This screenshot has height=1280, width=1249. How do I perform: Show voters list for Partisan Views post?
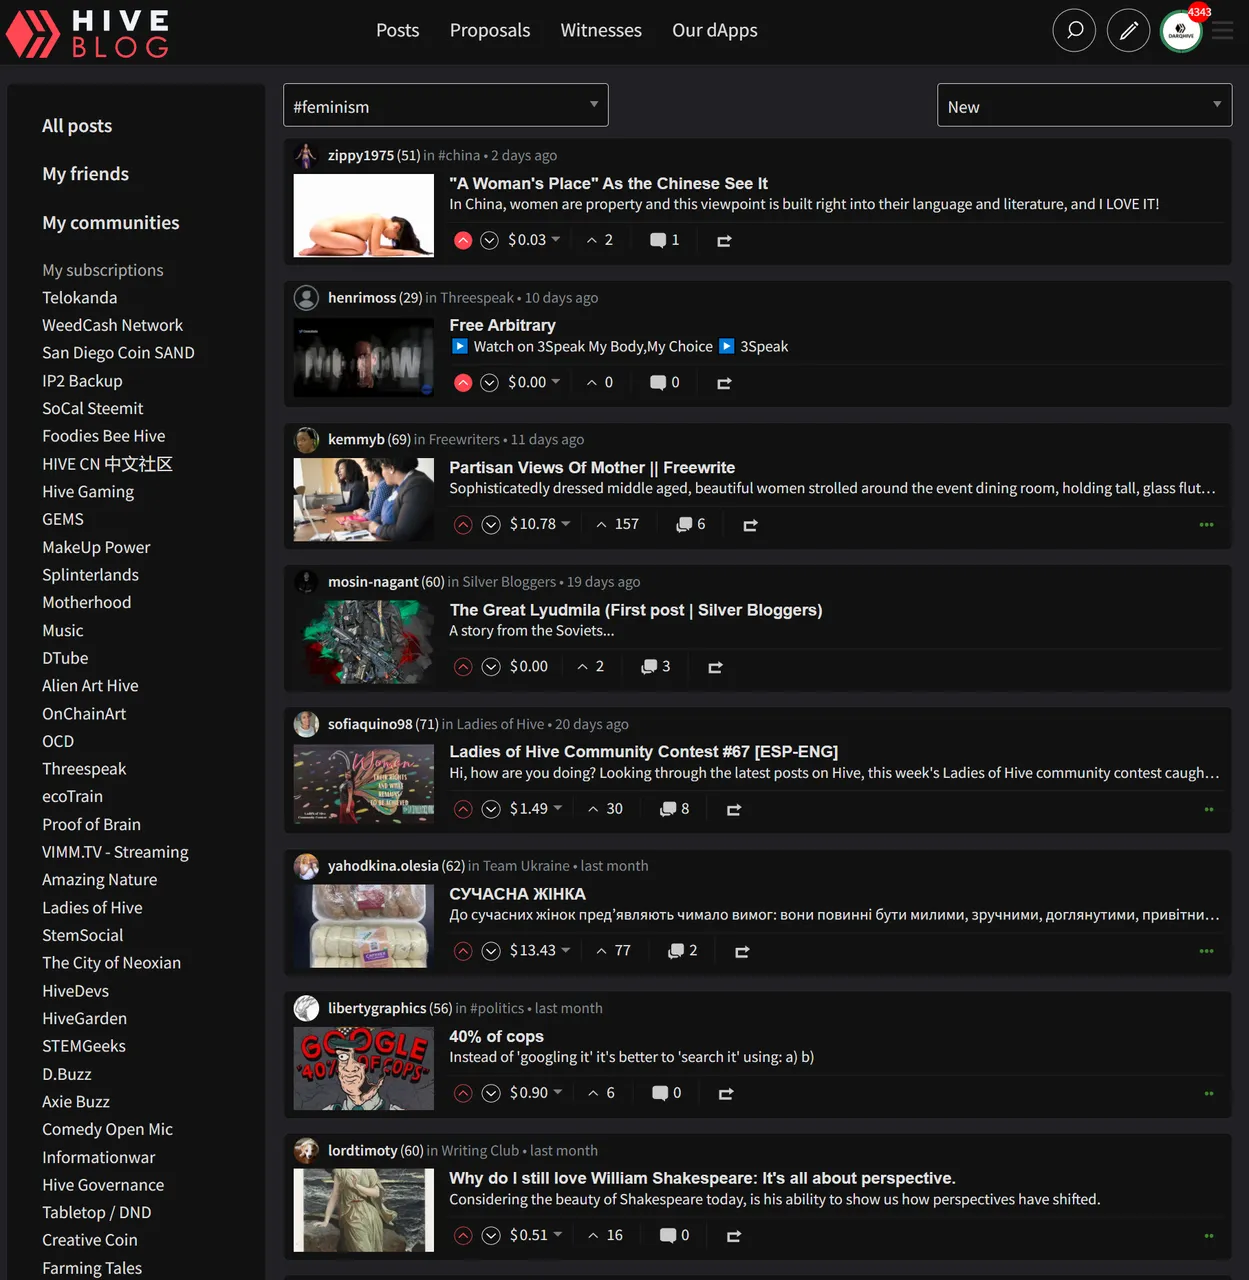click(618, 524)
